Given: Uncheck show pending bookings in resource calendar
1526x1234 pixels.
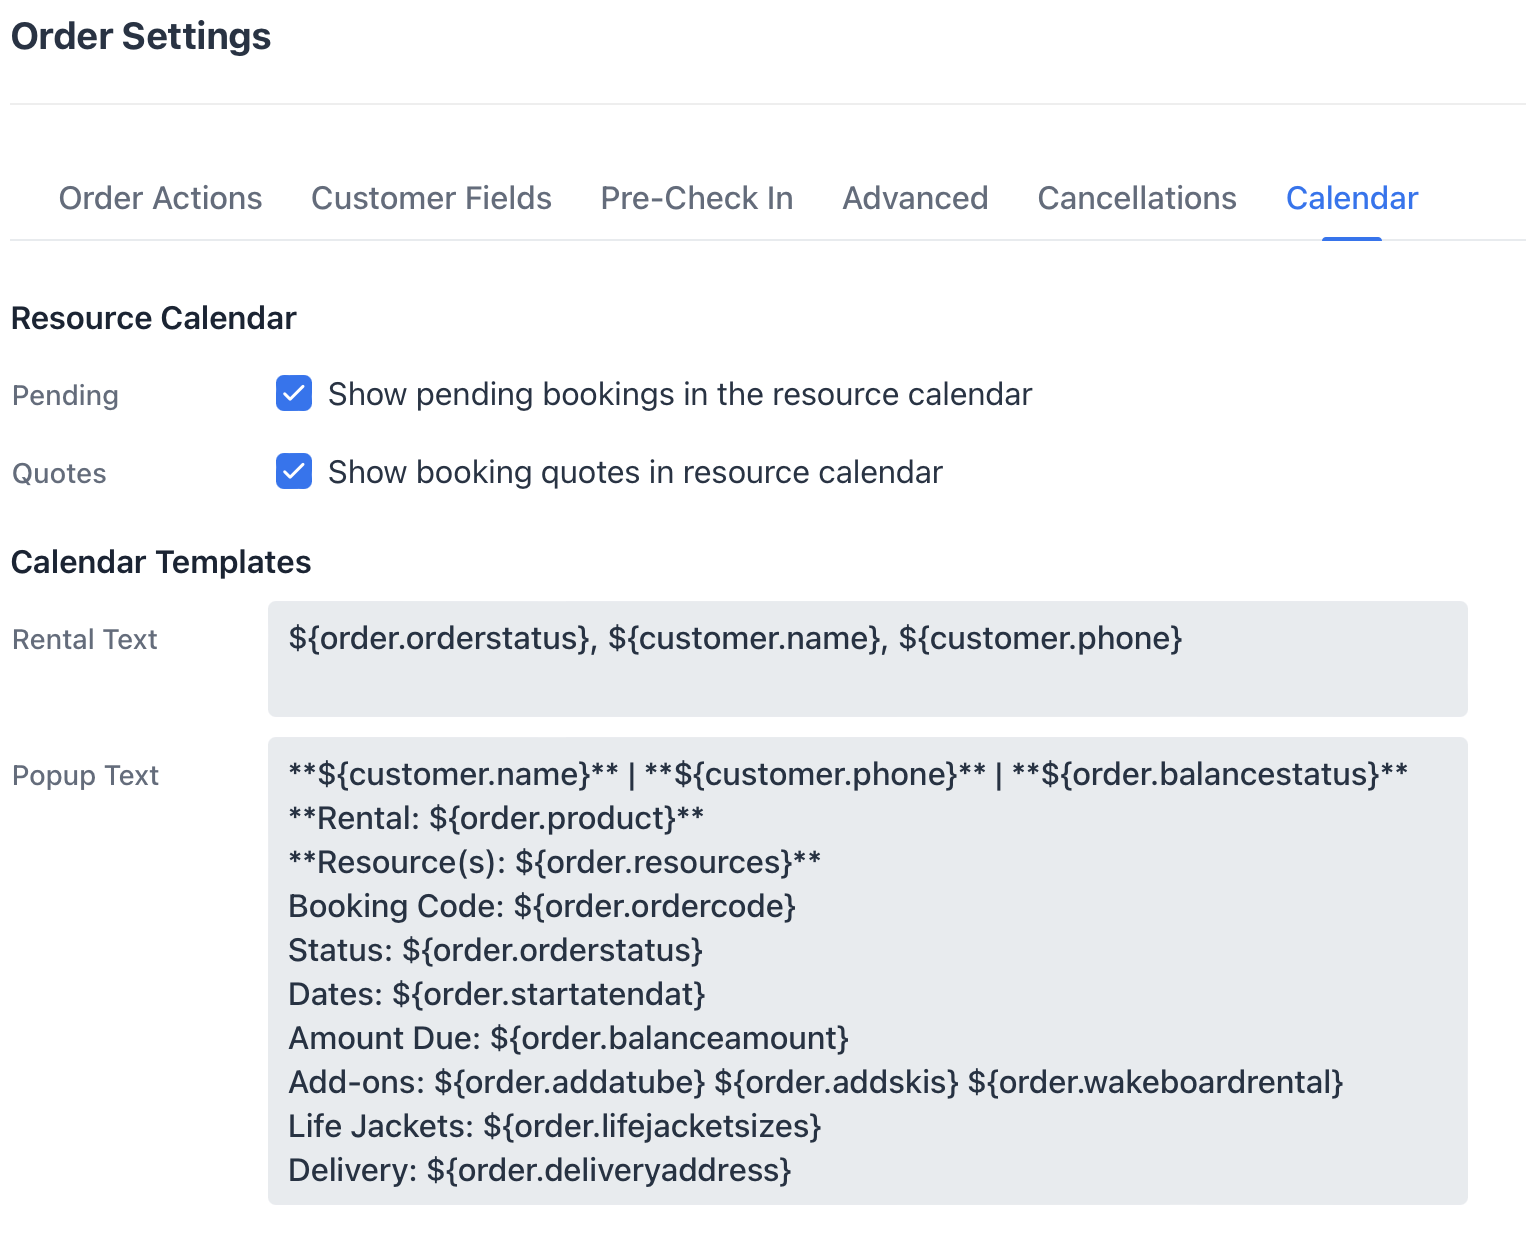Looking at the screenshot, I should point(293,394).
